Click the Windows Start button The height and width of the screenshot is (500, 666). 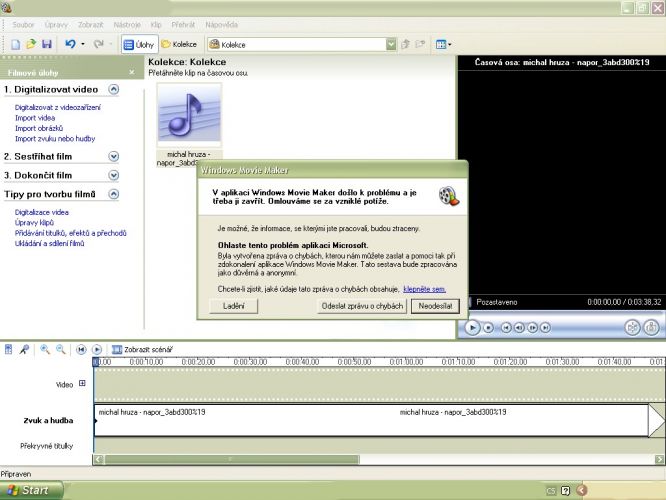[31, 490]
